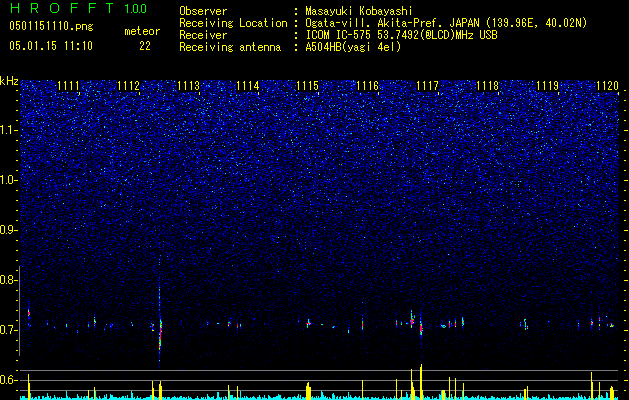Image resolution: width=629 pixels, height=400 pixels.
Task: Click the 1116 time marker
Action: coord(368,86)
